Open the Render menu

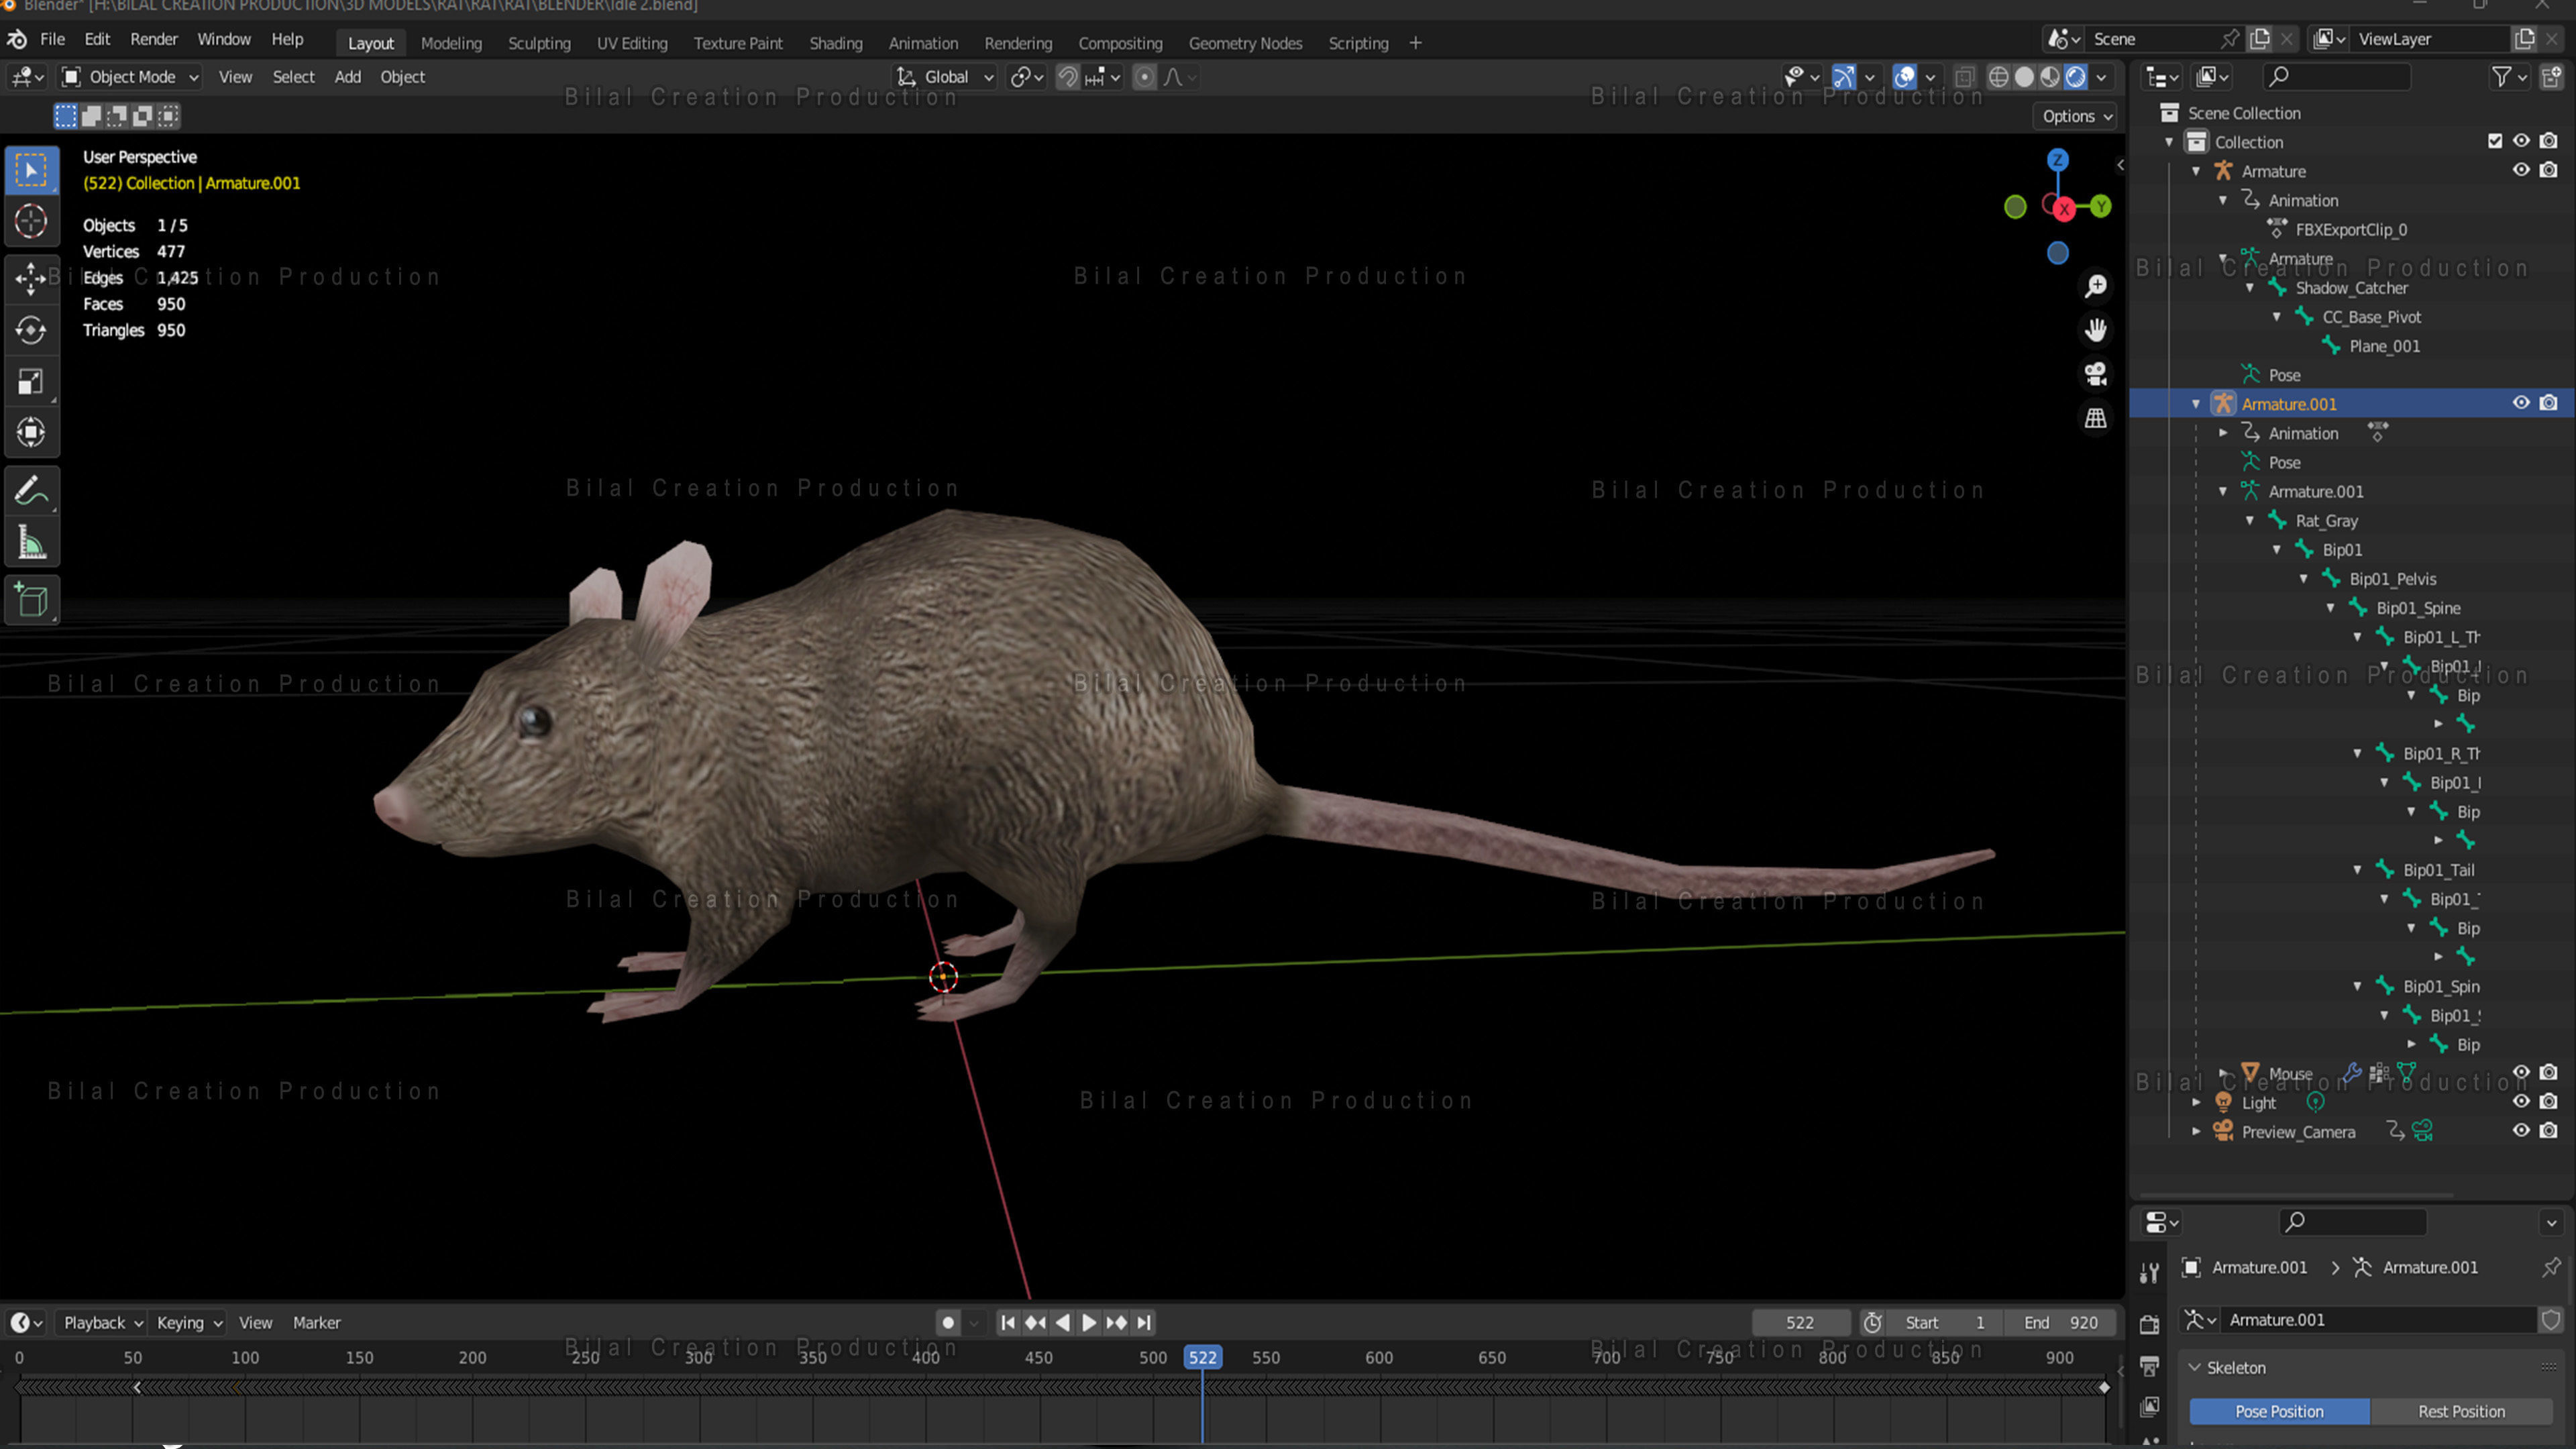154,39
